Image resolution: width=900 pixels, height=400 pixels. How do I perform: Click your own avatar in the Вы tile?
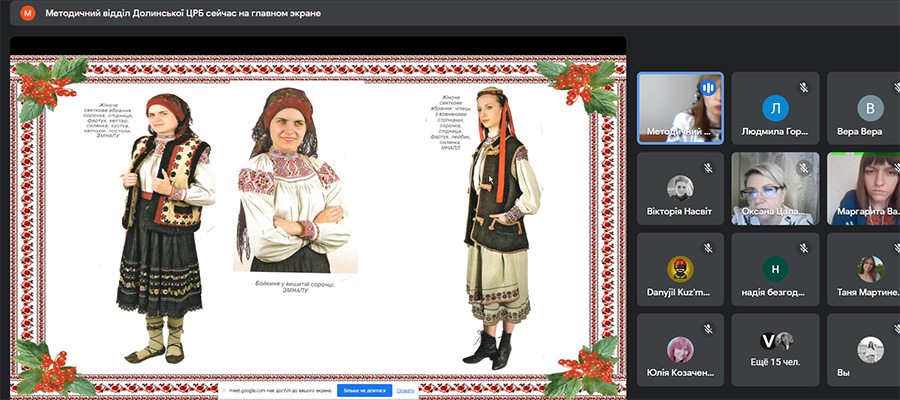click(871, 349)
